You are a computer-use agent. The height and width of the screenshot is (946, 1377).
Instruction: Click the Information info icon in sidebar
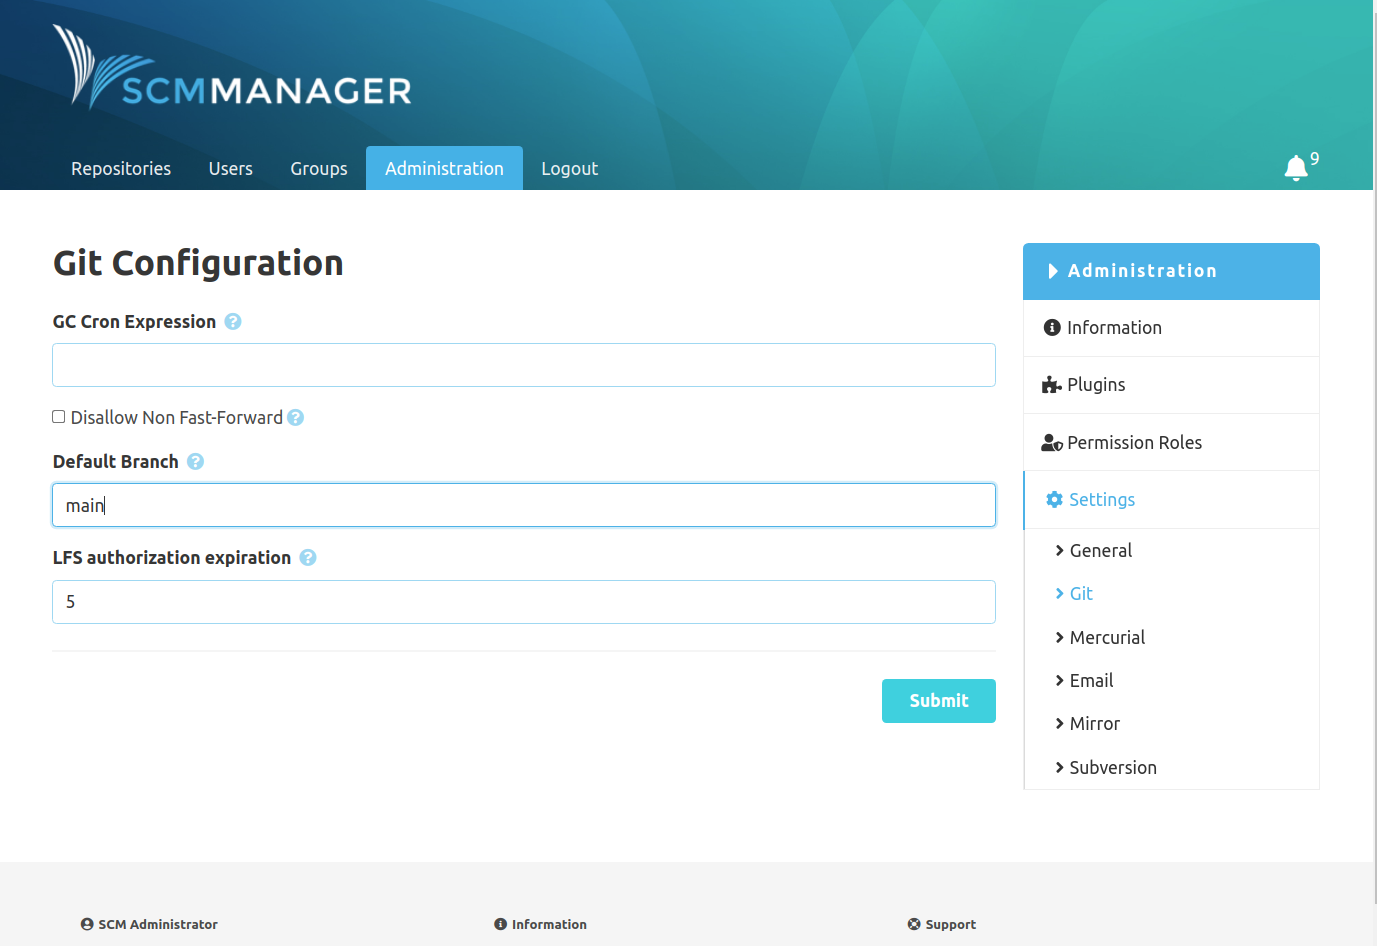point(1051,327)
